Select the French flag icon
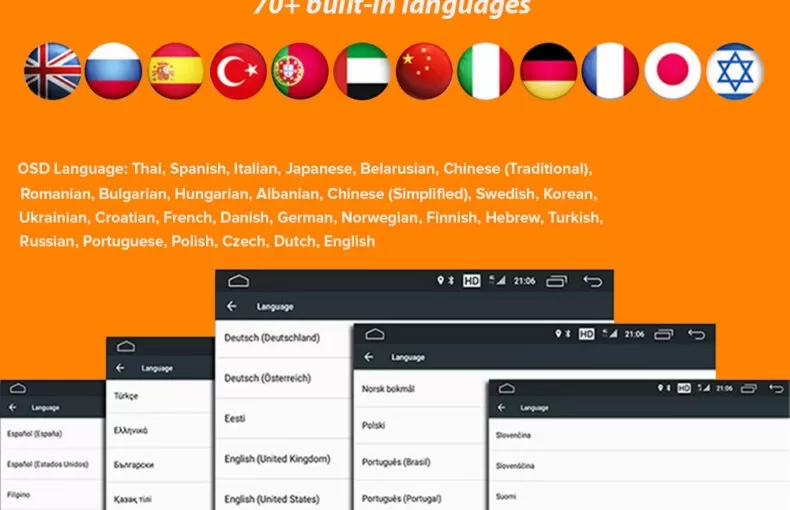 [610, 71]
